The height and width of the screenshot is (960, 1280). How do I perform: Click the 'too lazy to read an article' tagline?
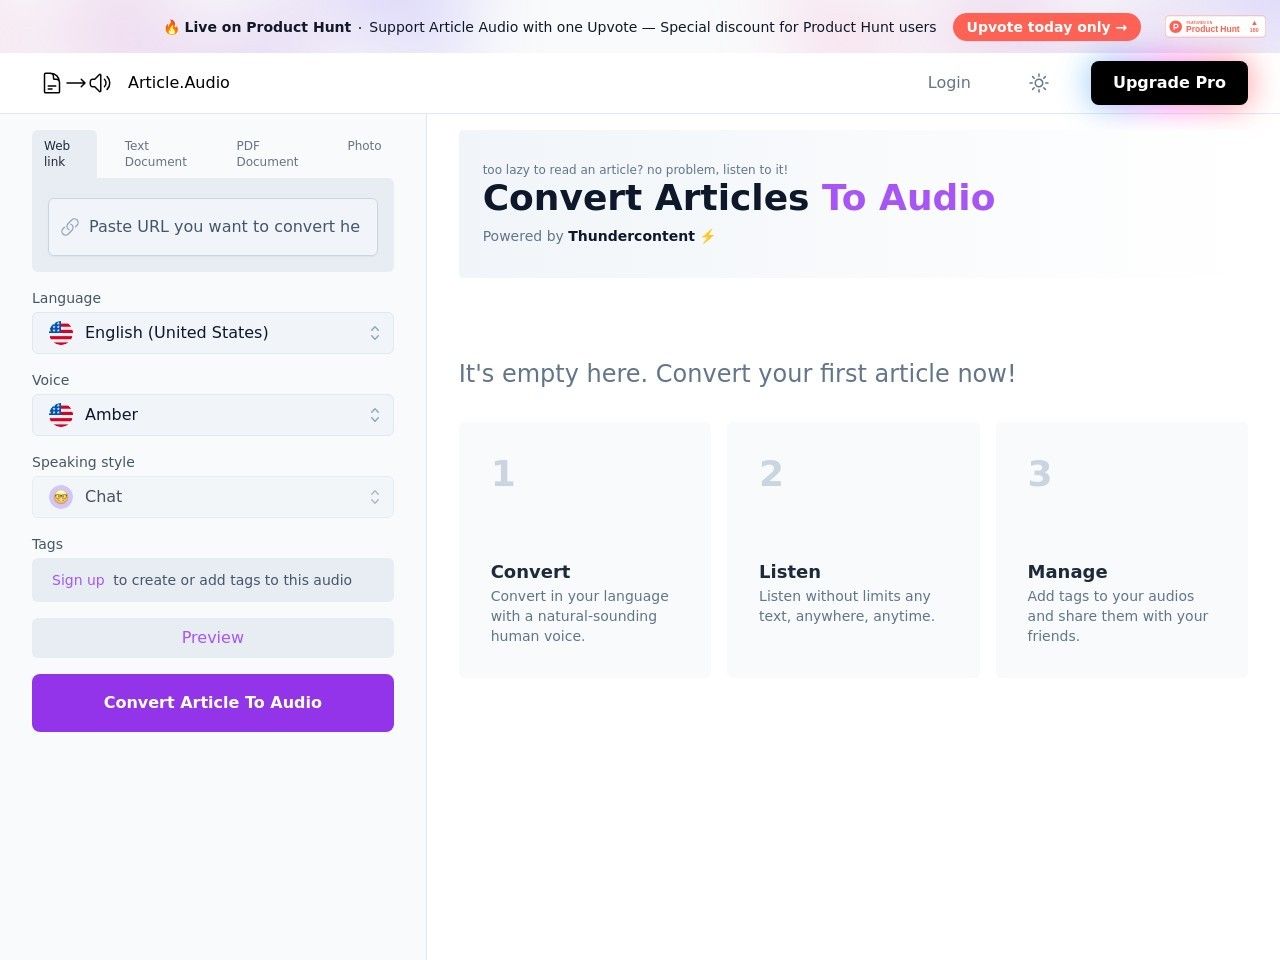(x=635, y=170)
